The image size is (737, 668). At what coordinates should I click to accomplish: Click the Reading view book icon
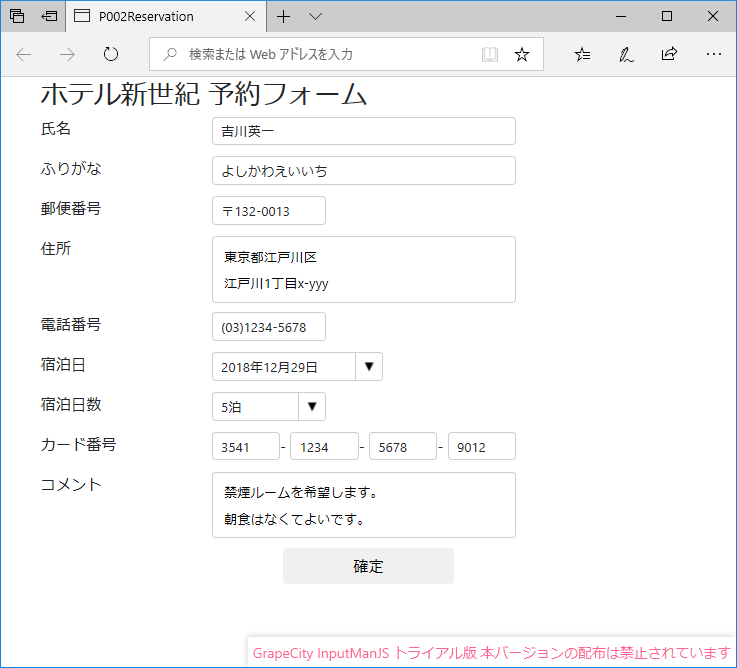(489, 54)
